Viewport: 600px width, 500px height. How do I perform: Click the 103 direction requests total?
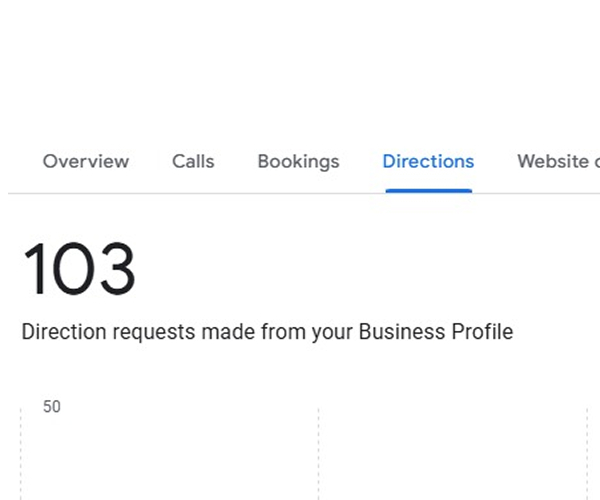point(79,269)
